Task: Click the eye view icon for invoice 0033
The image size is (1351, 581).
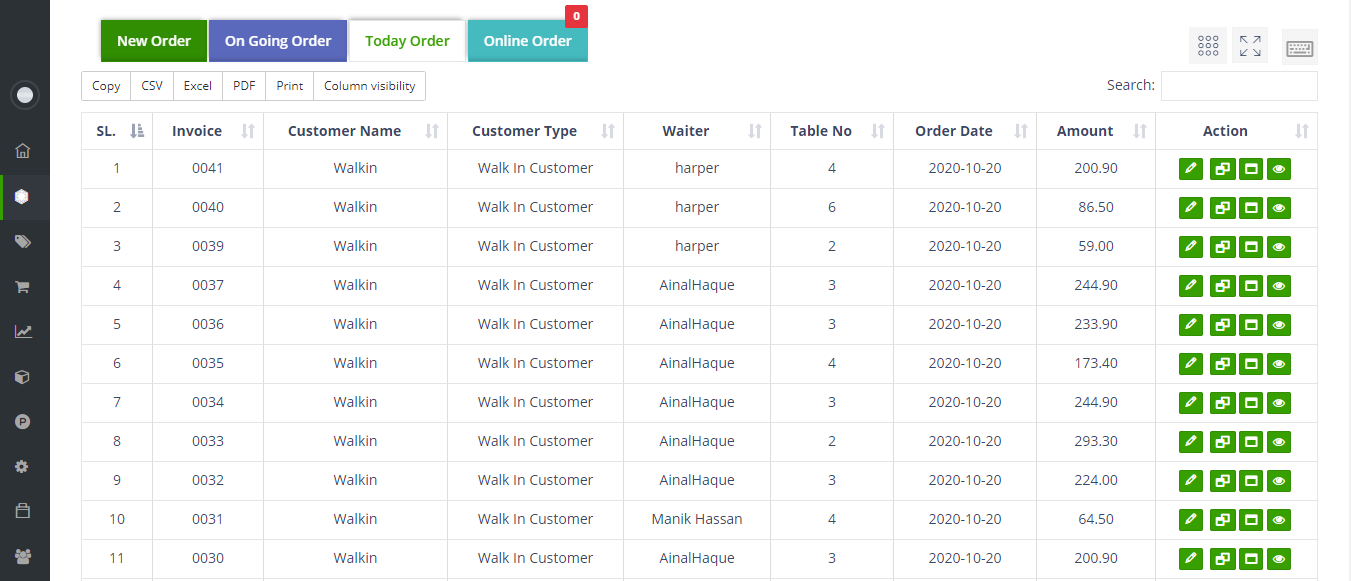Action: click(1278, 442)
